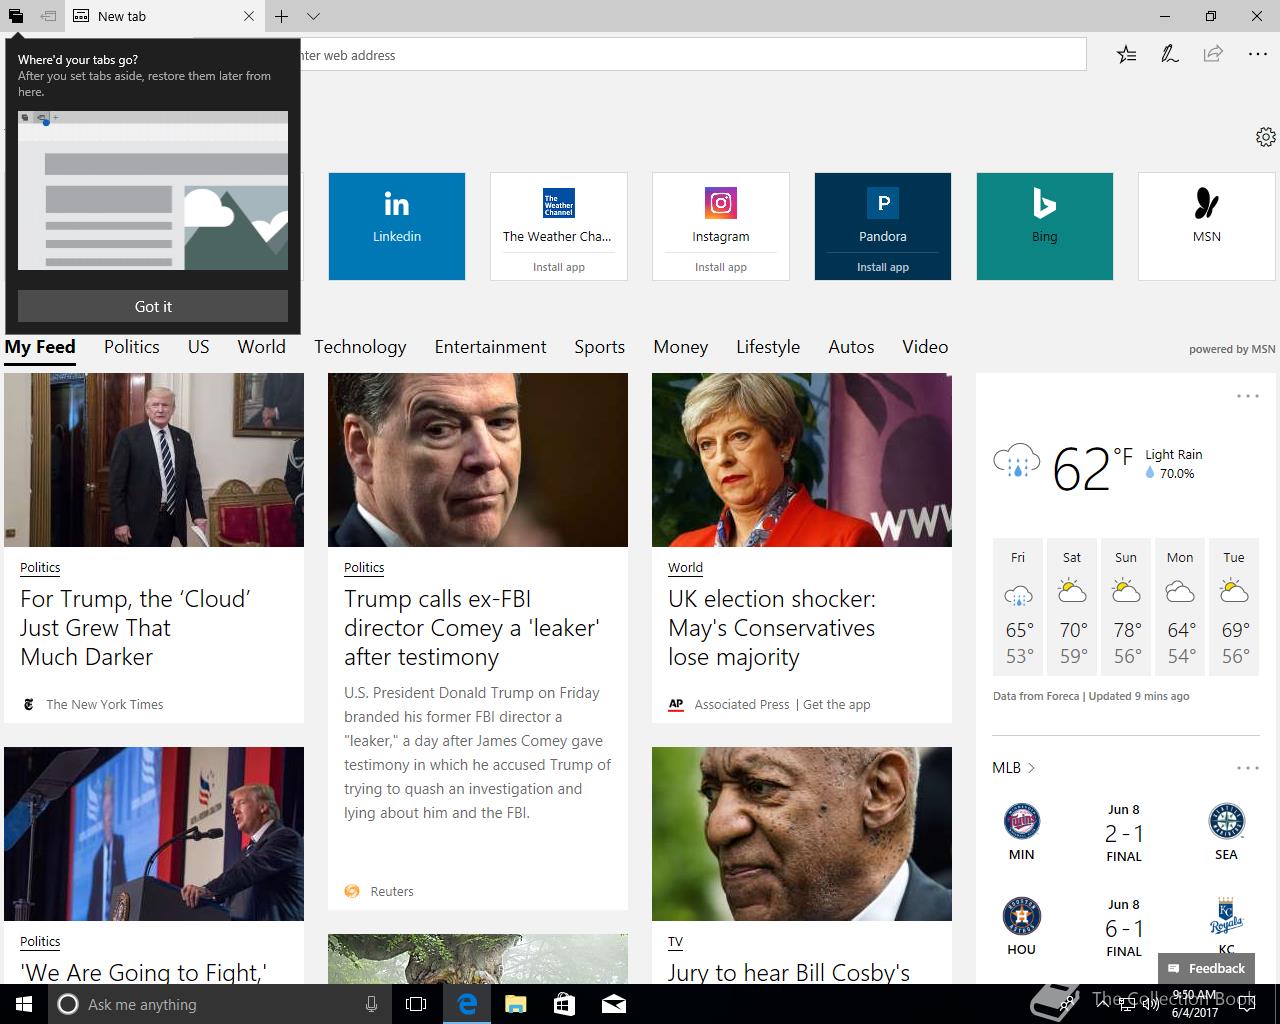The width and height of the screenshot is (1280, 1024).
Task: Install the Weather Channel app
Action: [x=559, y=267]
